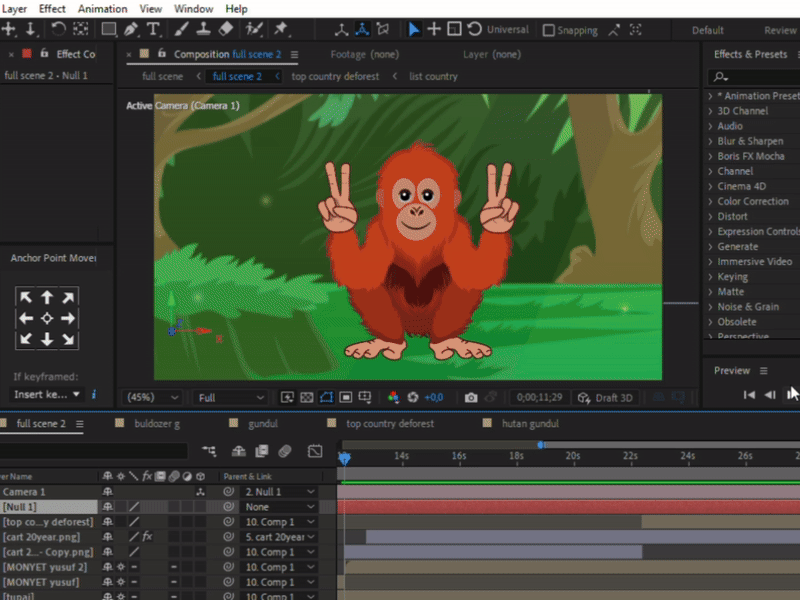Toggle mask and shape path visibility
The image size is (800, 600).
[326, 397]
